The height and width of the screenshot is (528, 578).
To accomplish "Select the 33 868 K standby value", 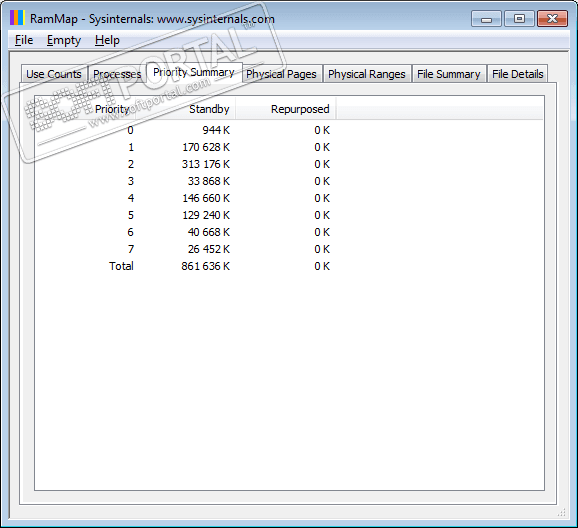I will tap(209, 181).
